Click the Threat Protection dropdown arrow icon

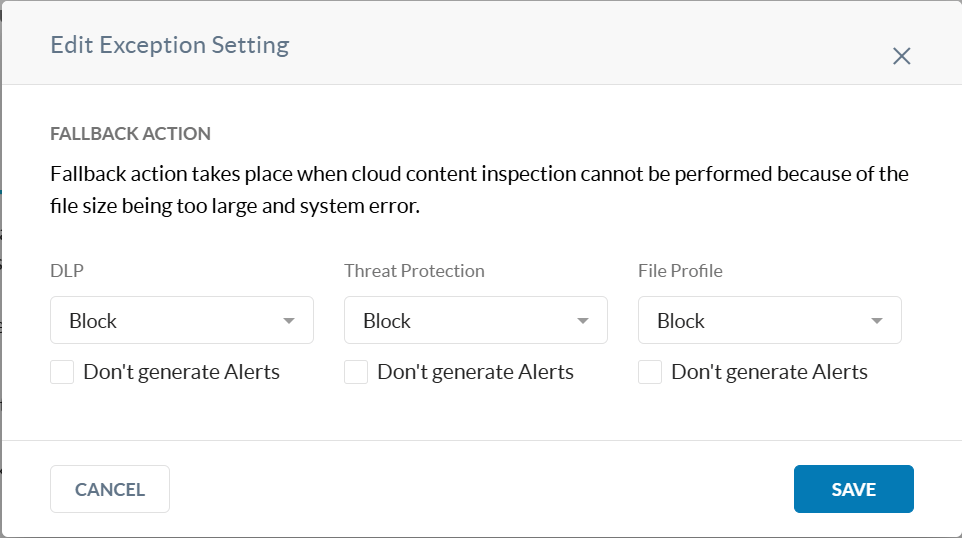[583, 321]
